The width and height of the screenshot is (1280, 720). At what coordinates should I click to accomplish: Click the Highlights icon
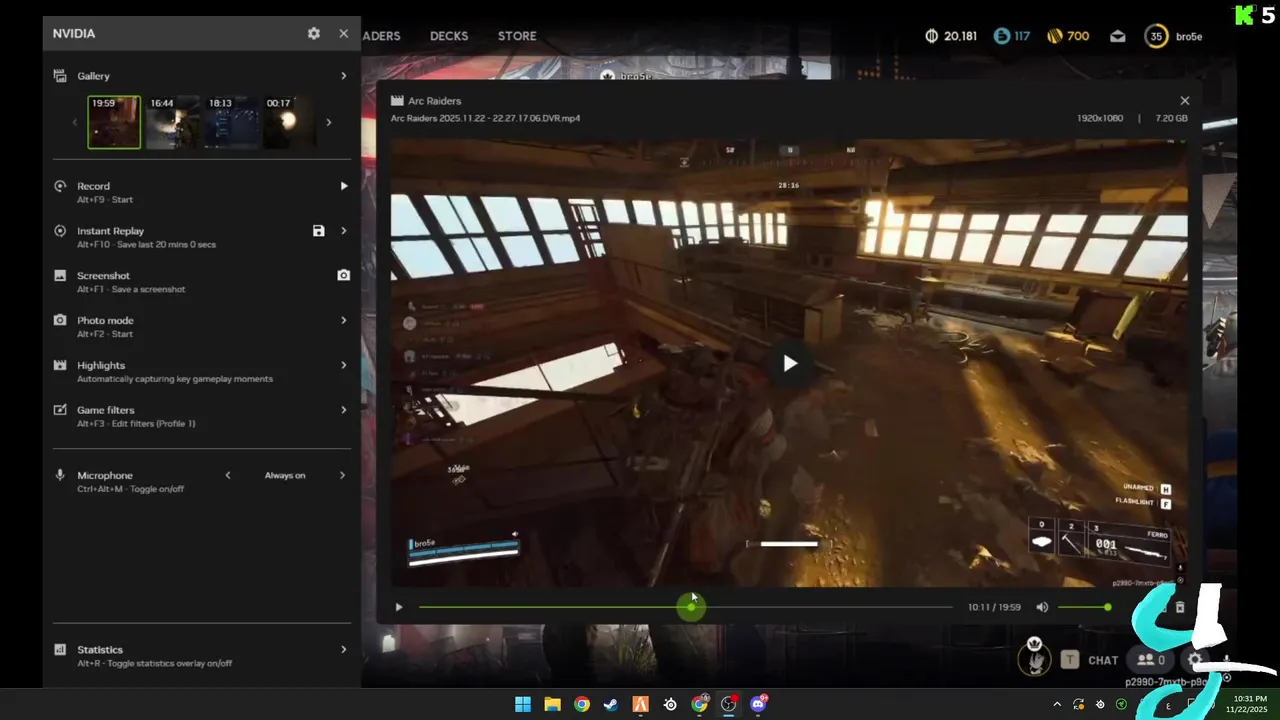60,365
